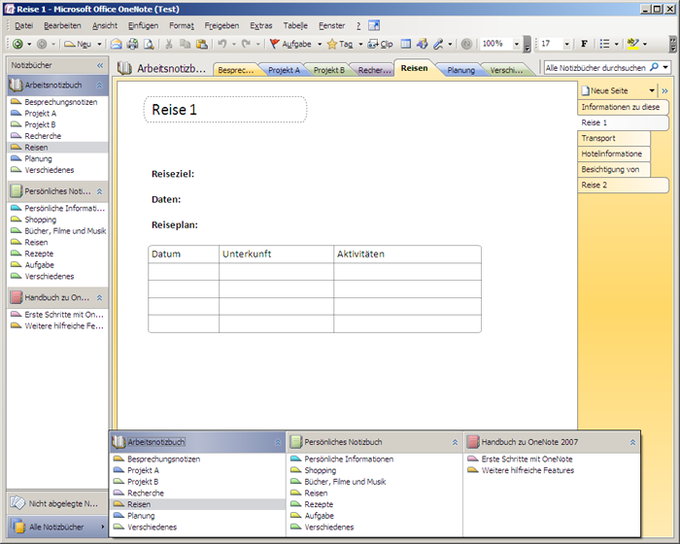The width and height of the screenshot is (680, 544).
Task: Collapse Persönliches Notizbuch in popup
Action: tap(455, 442)
